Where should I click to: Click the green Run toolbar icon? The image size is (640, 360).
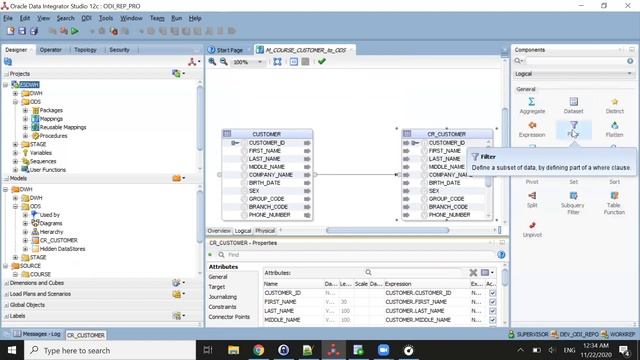pos(75,31)
